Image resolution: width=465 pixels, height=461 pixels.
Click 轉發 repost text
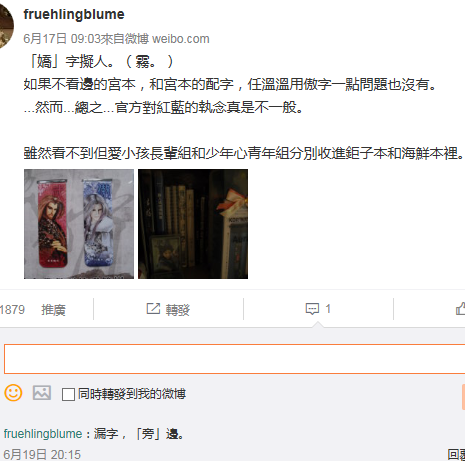coord(178,310)
